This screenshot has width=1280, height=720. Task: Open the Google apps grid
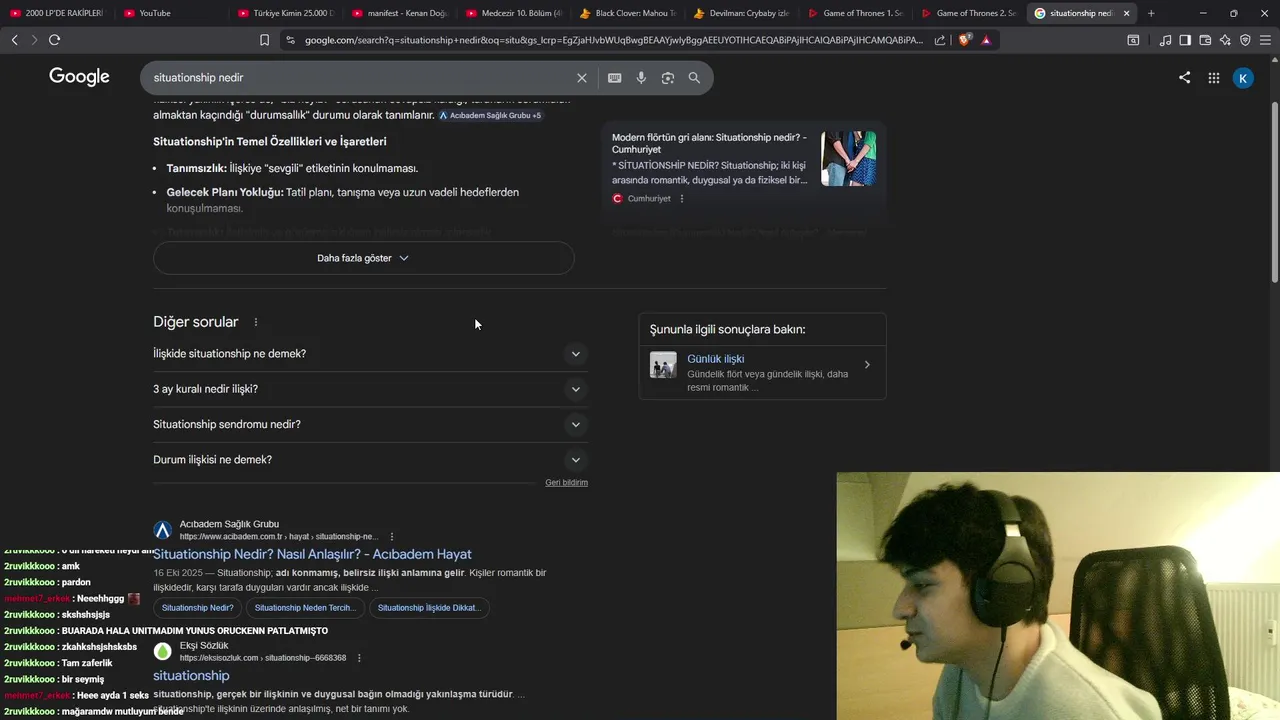(x=1214, y=78)
